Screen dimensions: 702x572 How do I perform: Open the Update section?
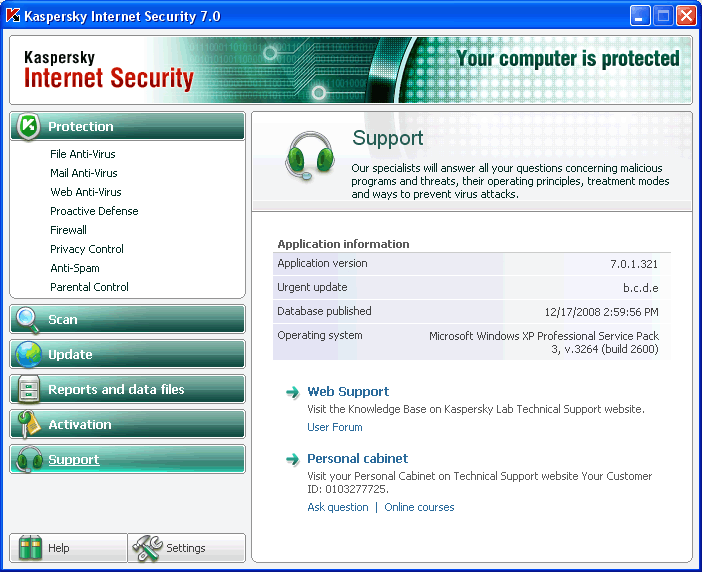pos(128,354)
